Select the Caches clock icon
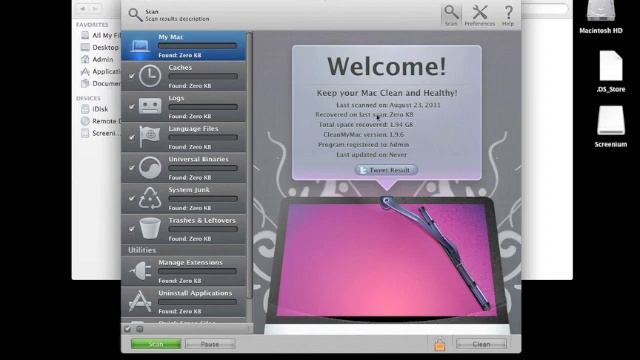The height and width of the screenshot is (360, 640). click(150, 76)
